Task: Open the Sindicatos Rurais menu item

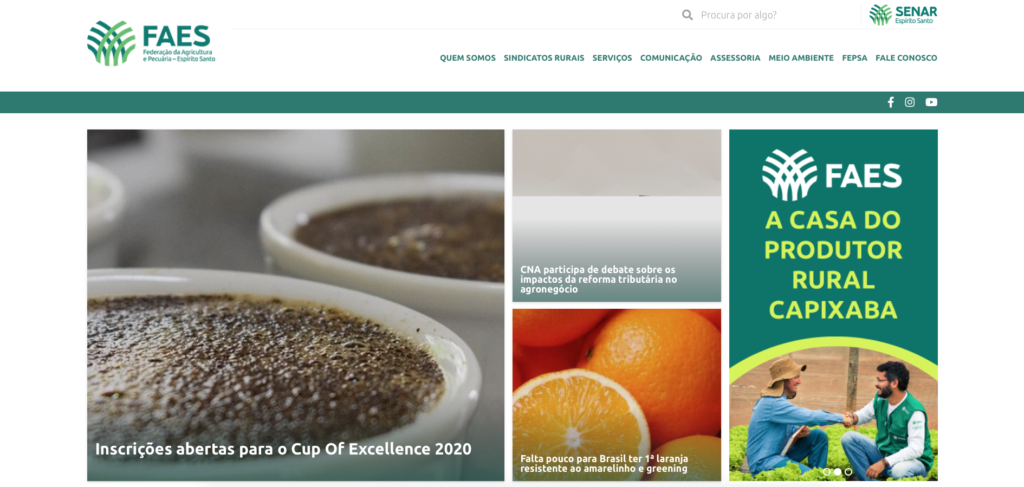Action: pyautogui.click(x=544, y=57)
